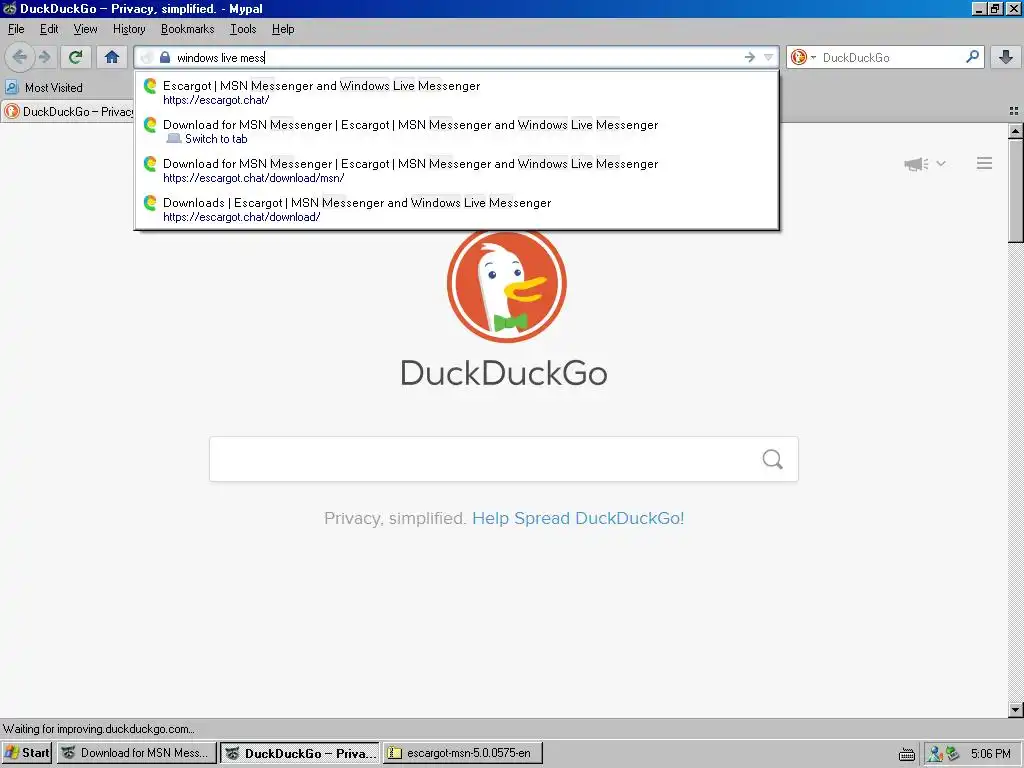Screen dimensions: 1024x768
Task: Click the DuckDuckGo megaphone icon
Action: coord(916,164)
